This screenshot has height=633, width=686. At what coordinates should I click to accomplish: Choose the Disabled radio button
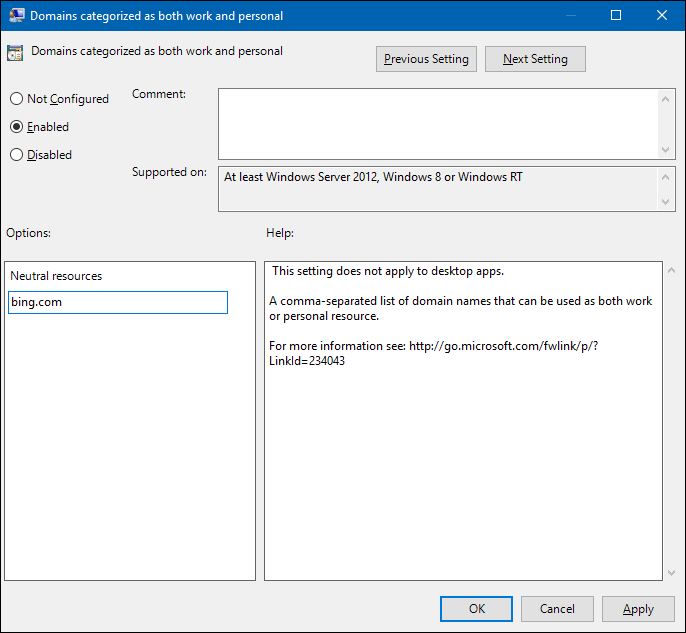[x=16, y=155]
